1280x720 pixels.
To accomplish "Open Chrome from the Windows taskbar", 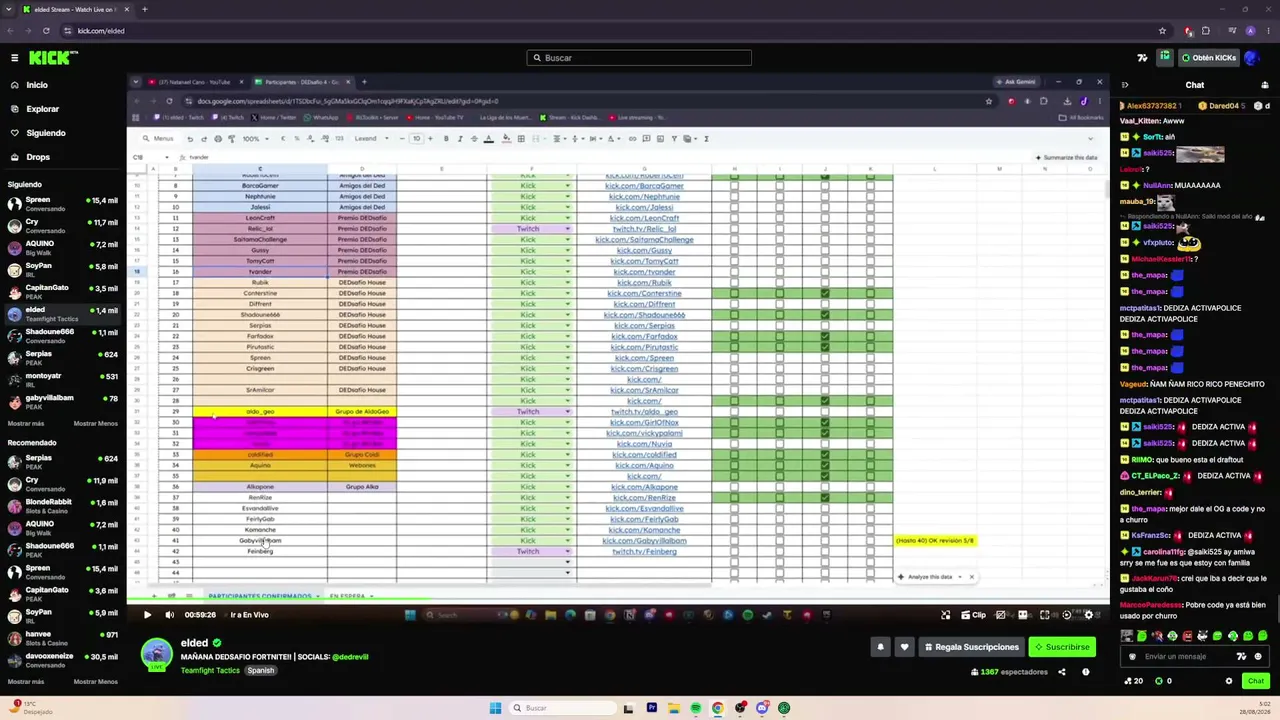I will pyautogui.click(x=717, y=708).
